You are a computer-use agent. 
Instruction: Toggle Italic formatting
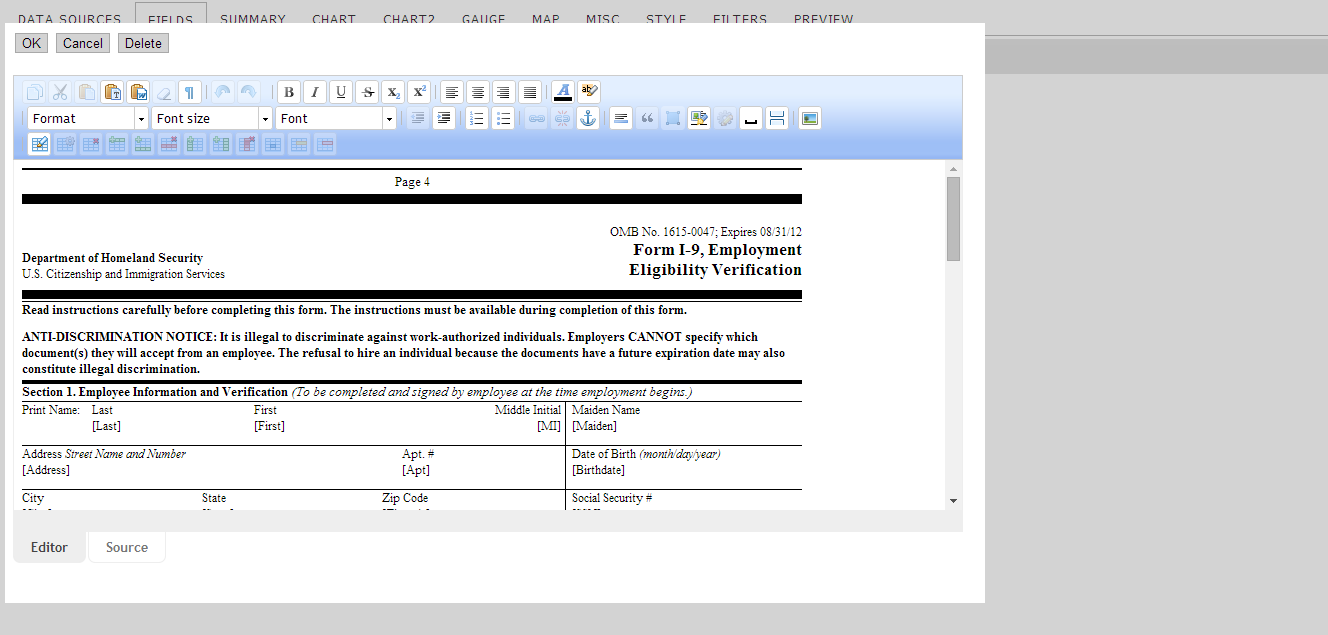[x=315, y=92]
